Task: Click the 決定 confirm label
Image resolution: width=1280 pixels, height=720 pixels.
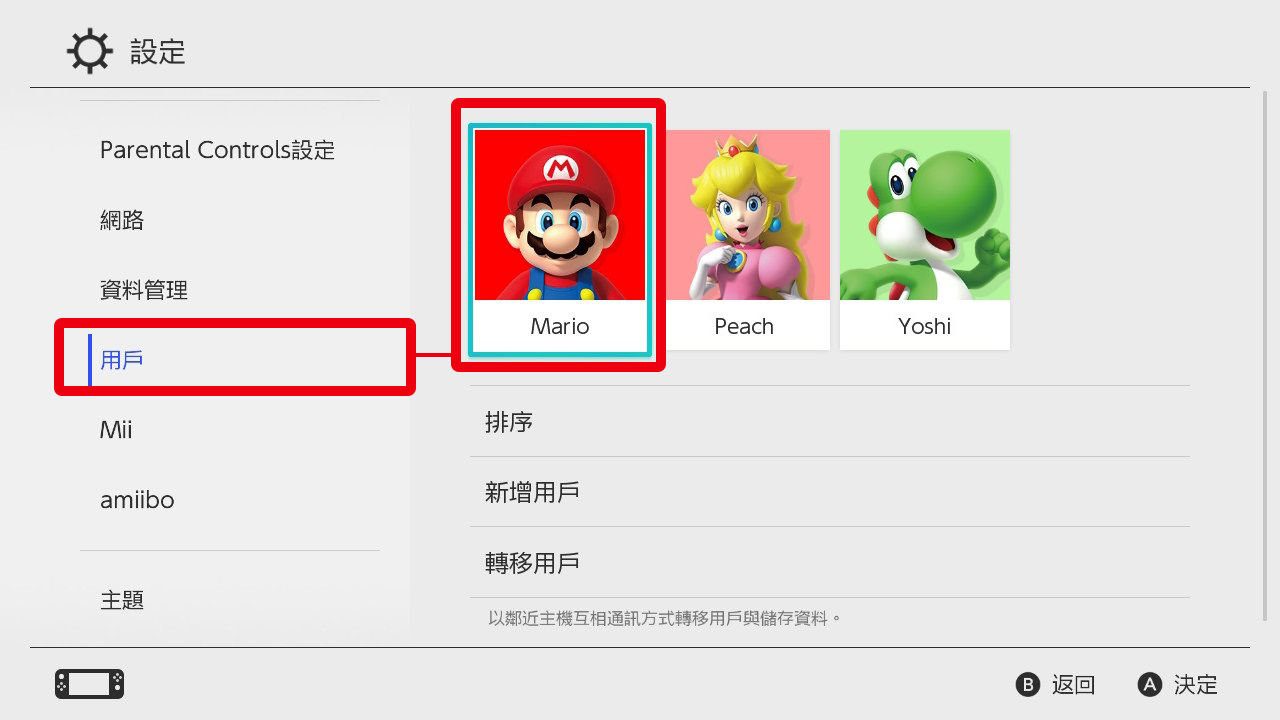Action: [1196, 685]
